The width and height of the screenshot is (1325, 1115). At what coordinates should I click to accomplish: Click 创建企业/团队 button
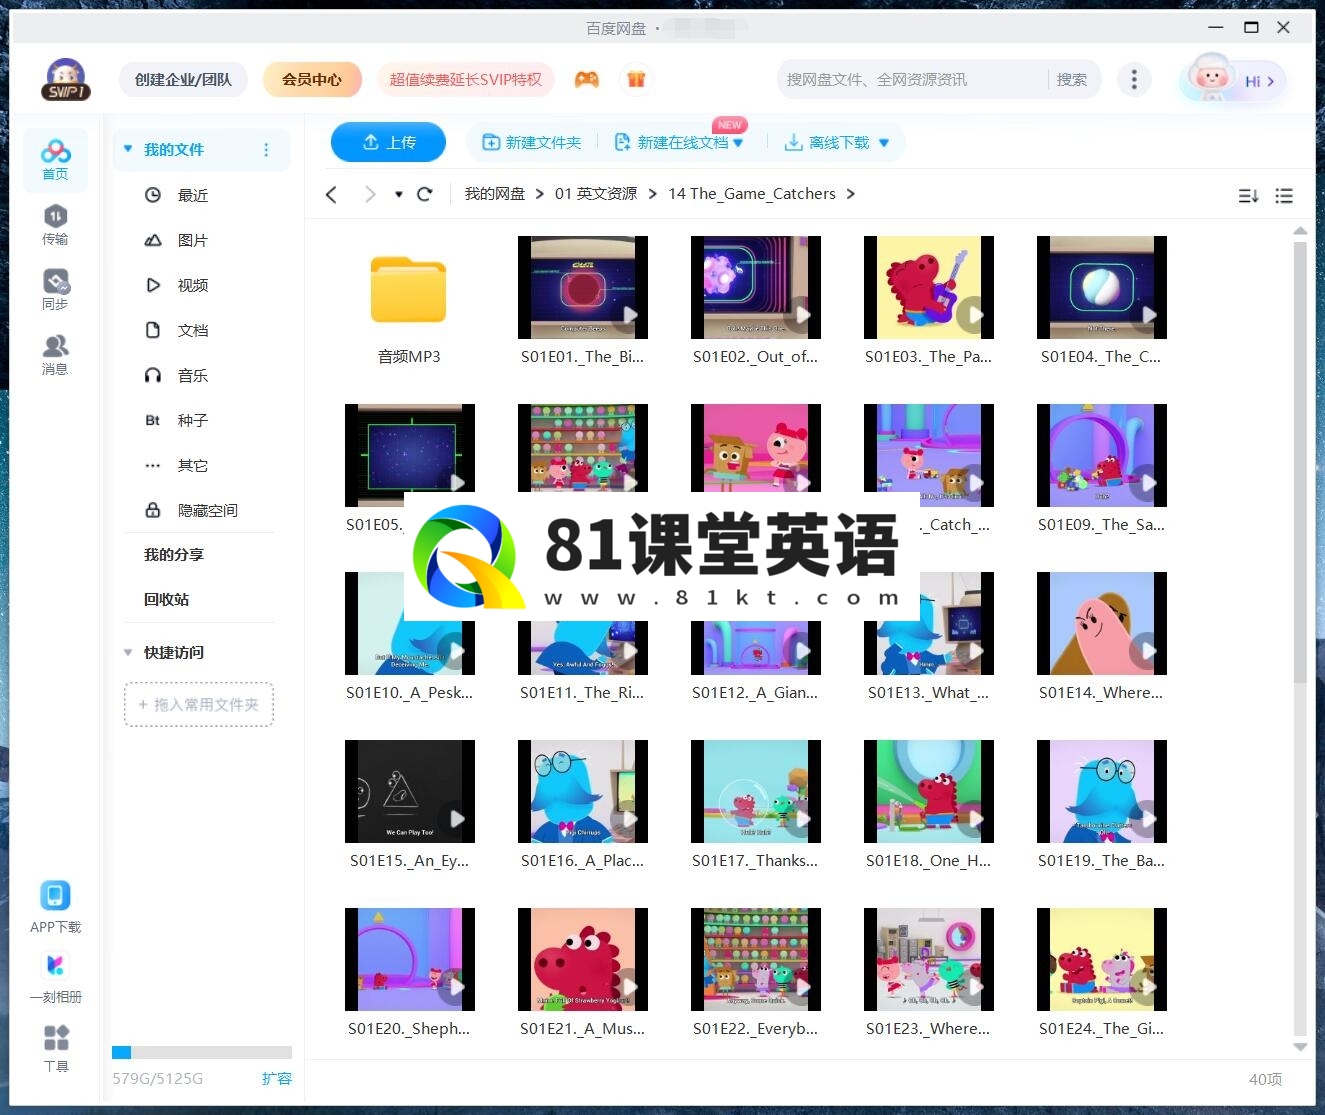183,79
